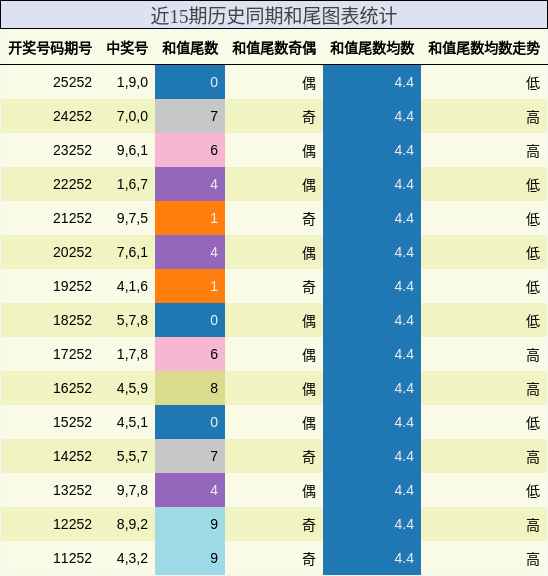548x576 pixels.
Task: Click the 和值尾数奇偶 column header
Action: [274, 48]
